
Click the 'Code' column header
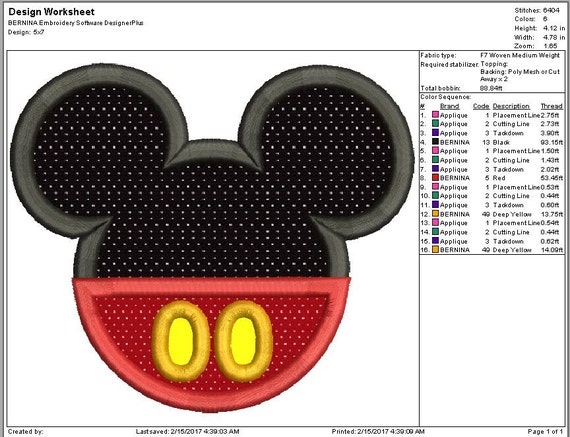tap(481, 106)
